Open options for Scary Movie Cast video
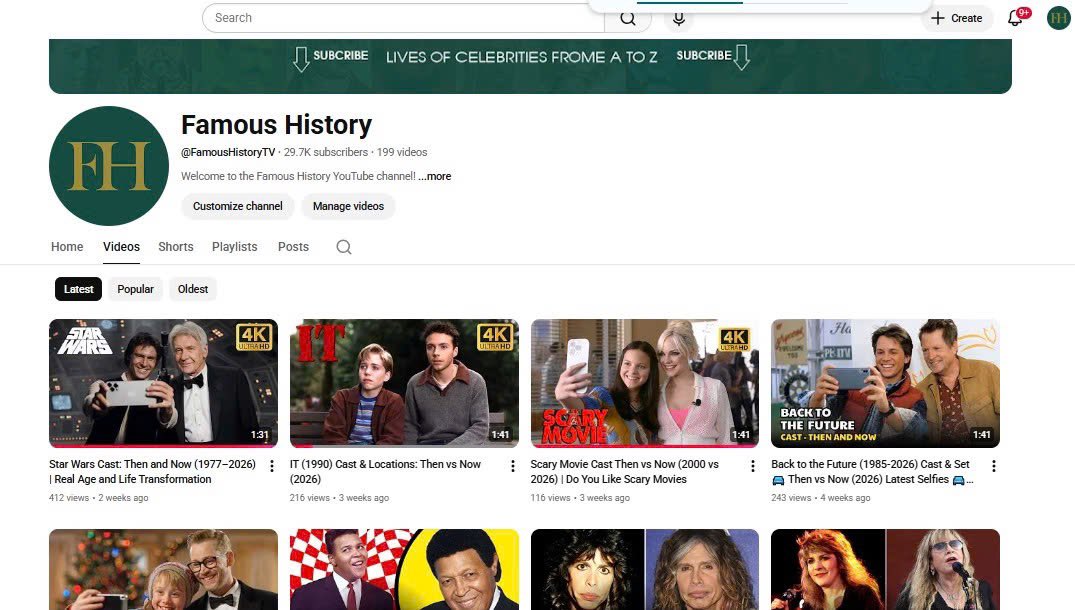This screenshot has height=610, width=1075. click(753, 466)
